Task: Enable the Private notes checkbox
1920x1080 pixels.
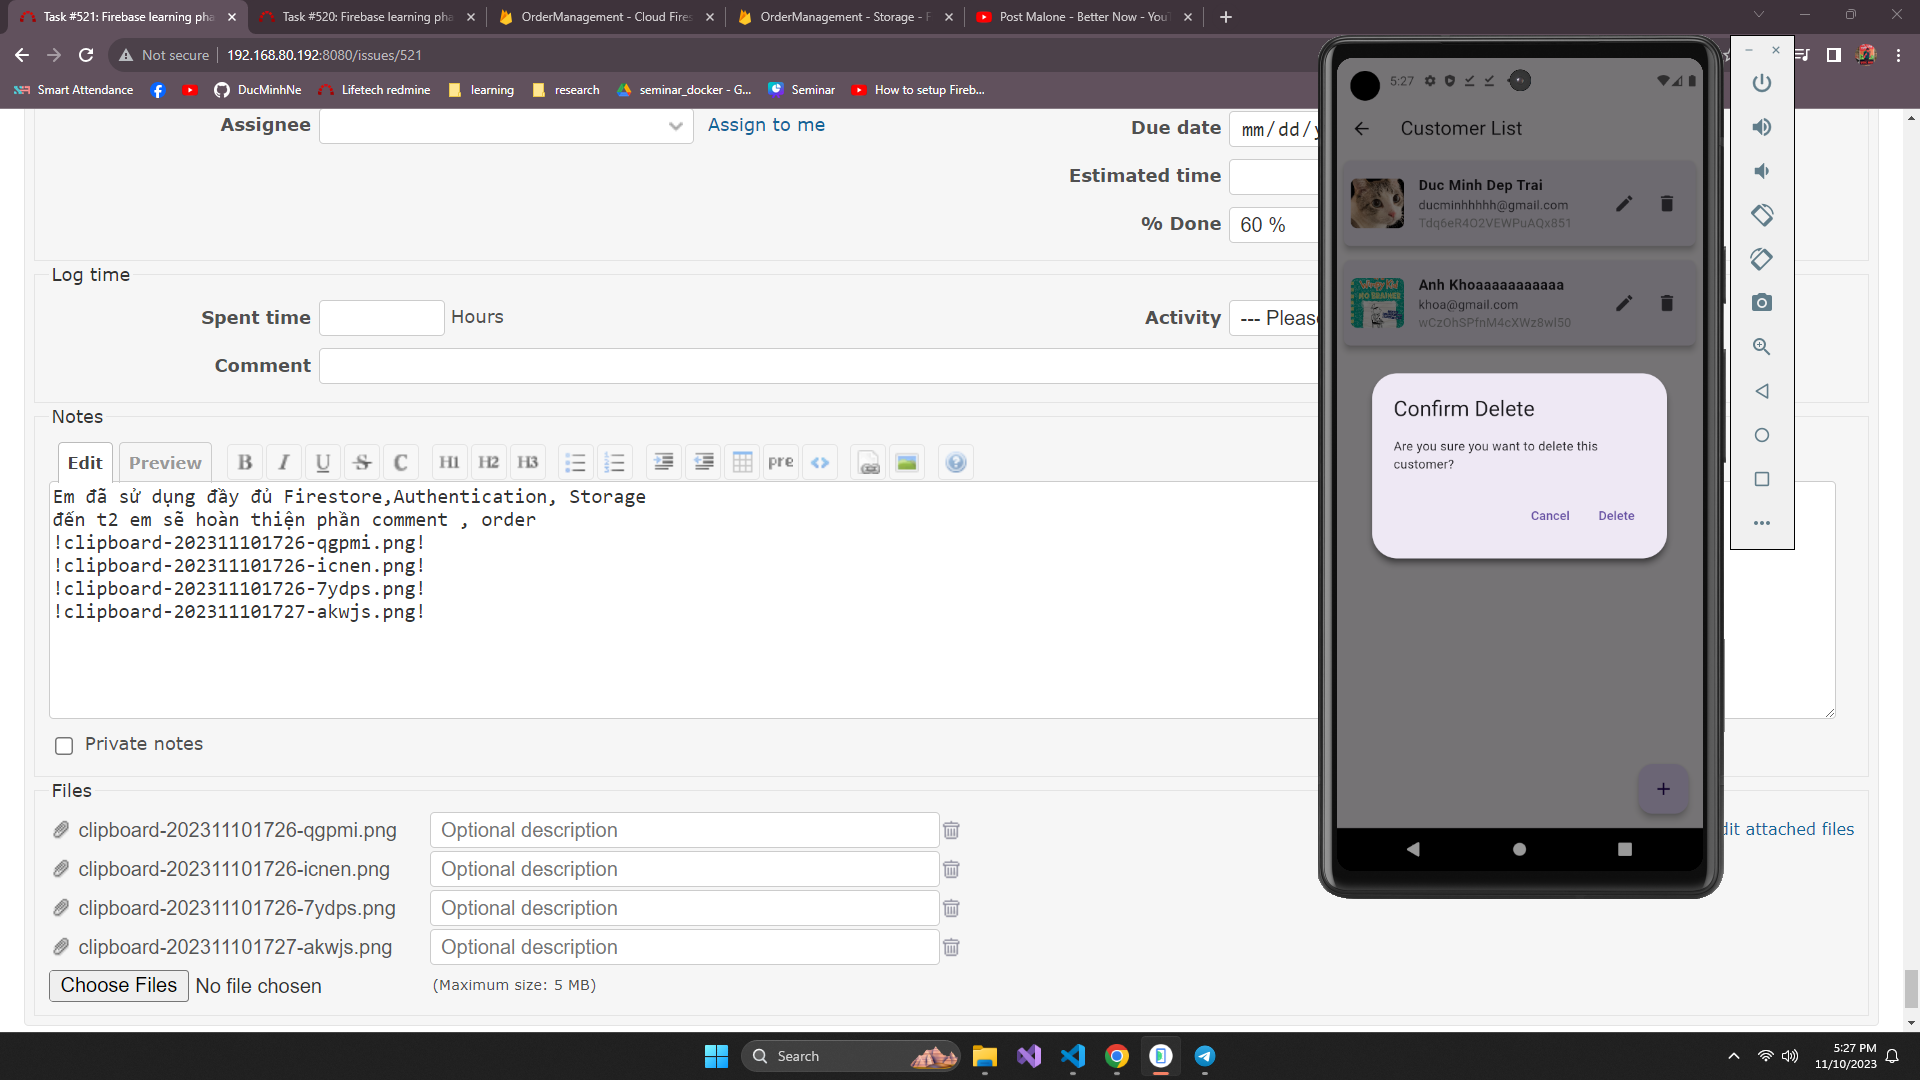Action: pos(64,746)
